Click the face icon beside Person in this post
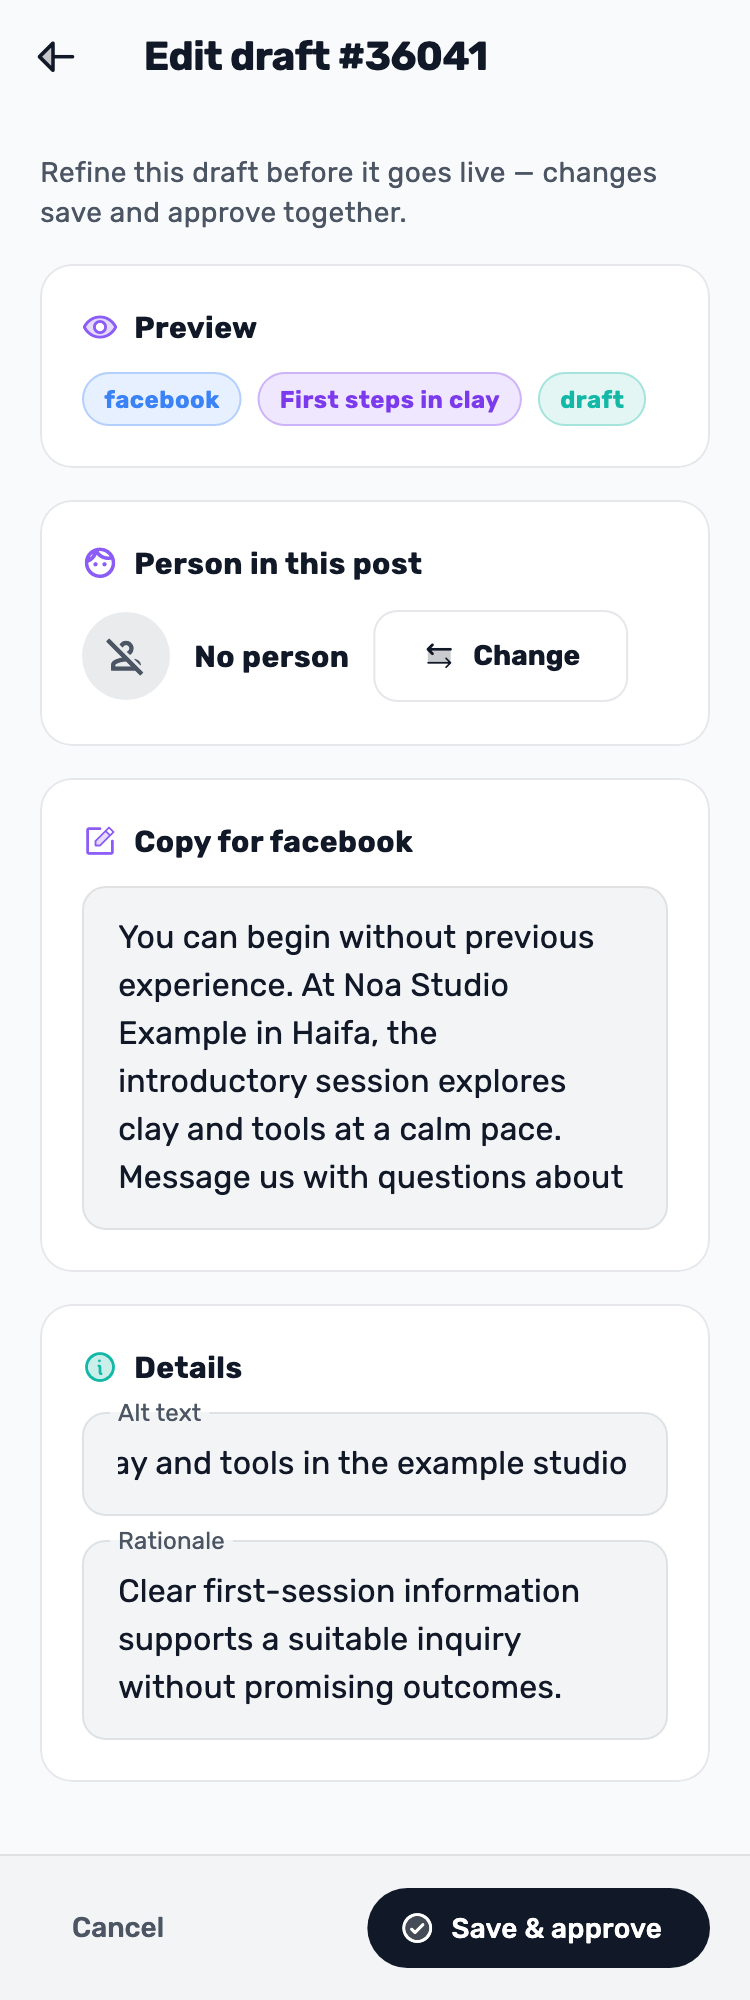This screenshot has height=2000, width=750. [x=100, y=563]
